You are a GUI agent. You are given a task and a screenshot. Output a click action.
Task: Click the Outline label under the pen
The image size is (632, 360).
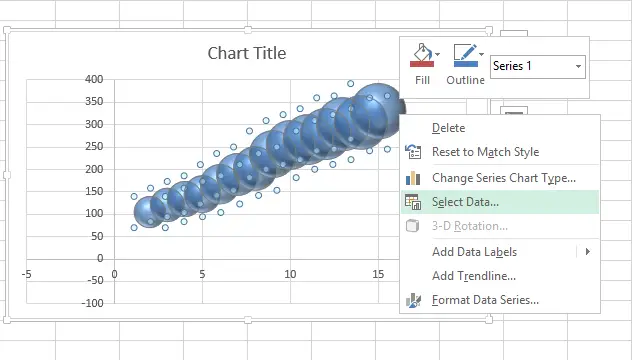tap(466, 80)
